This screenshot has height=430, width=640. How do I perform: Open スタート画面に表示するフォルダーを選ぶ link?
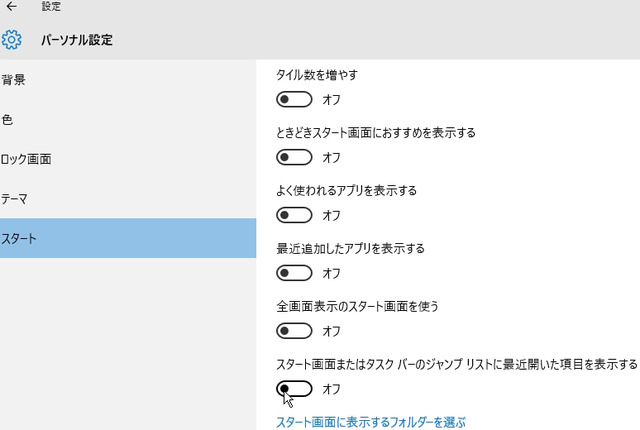[371, 422]
